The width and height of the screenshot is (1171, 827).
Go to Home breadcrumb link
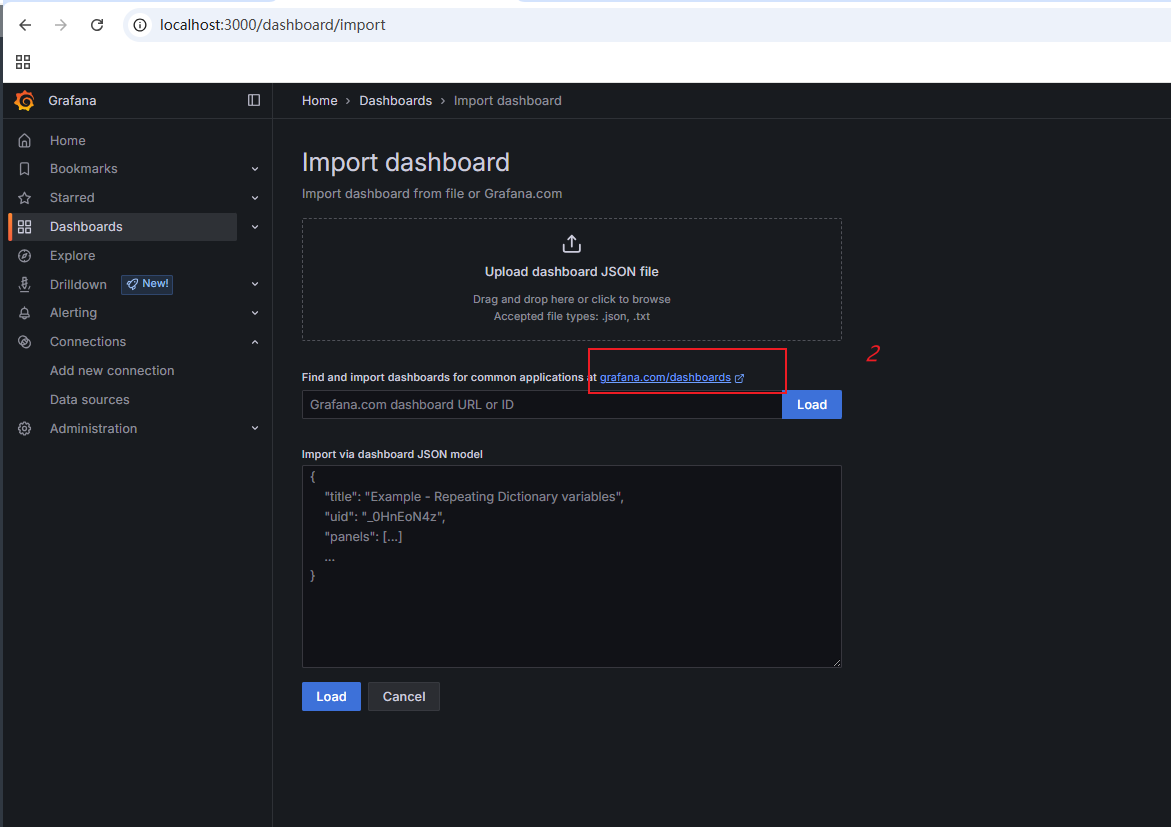coord(320,100)
